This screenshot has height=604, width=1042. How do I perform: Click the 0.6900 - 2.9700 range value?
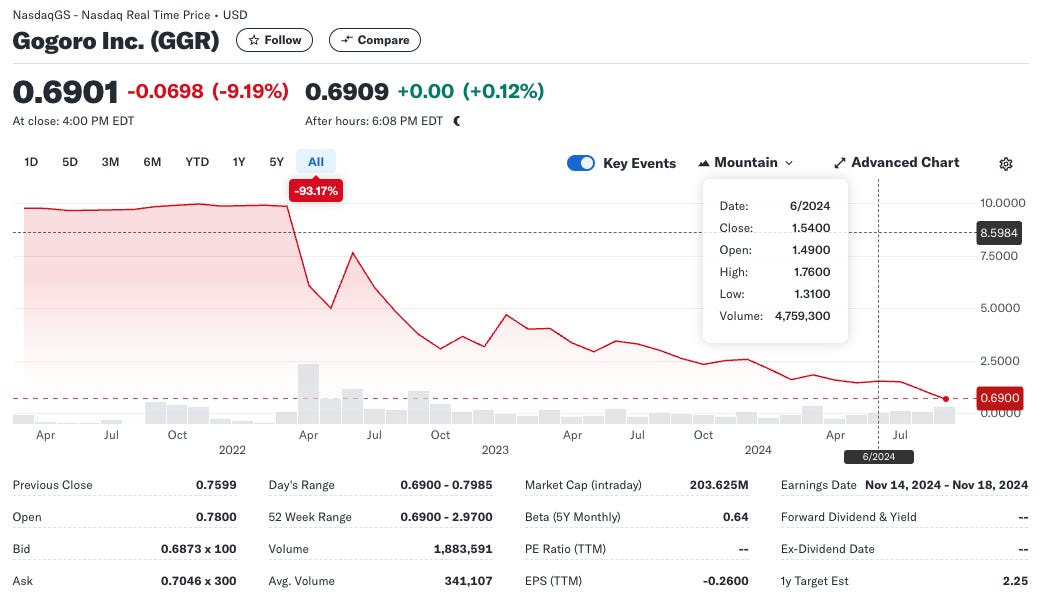tap(447, 517)
